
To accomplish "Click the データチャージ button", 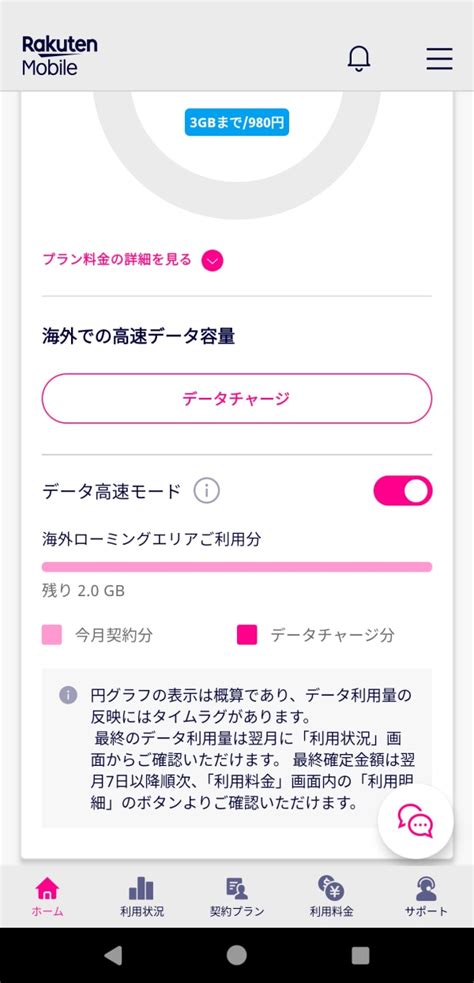I will (x=237, y=399).
